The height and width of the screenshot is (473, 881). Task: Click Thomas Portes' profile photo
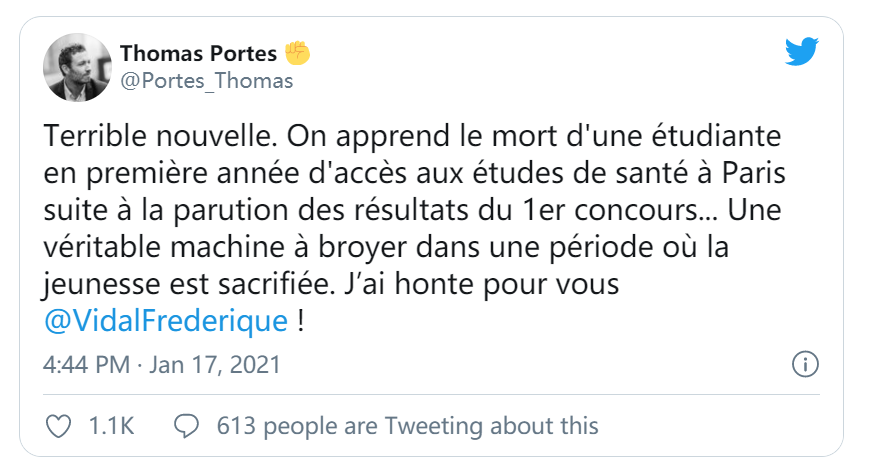pyautogui.click(x=77, y=68)
